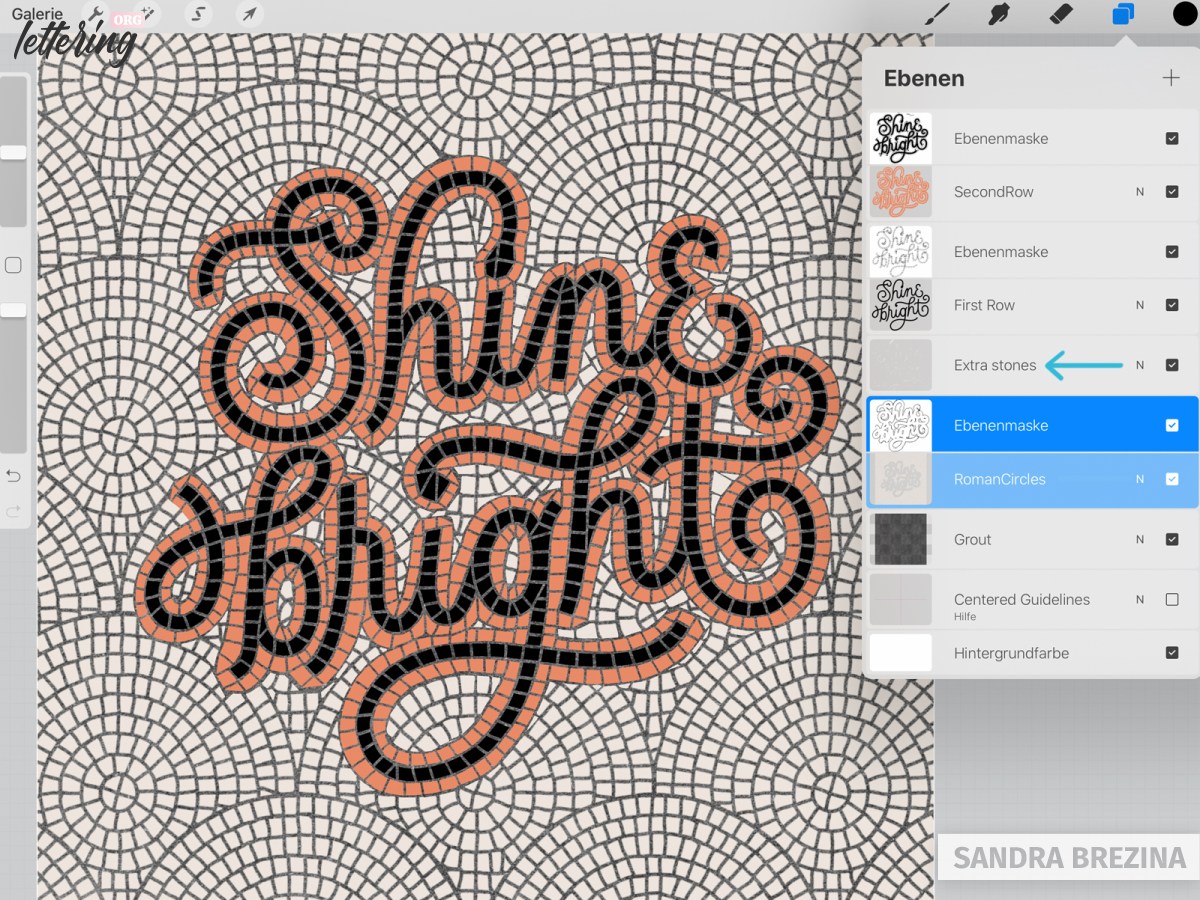Tap the redo arrow in sidebar
The height and width of the screenshot is (900, 1200).
click(13, 511)
